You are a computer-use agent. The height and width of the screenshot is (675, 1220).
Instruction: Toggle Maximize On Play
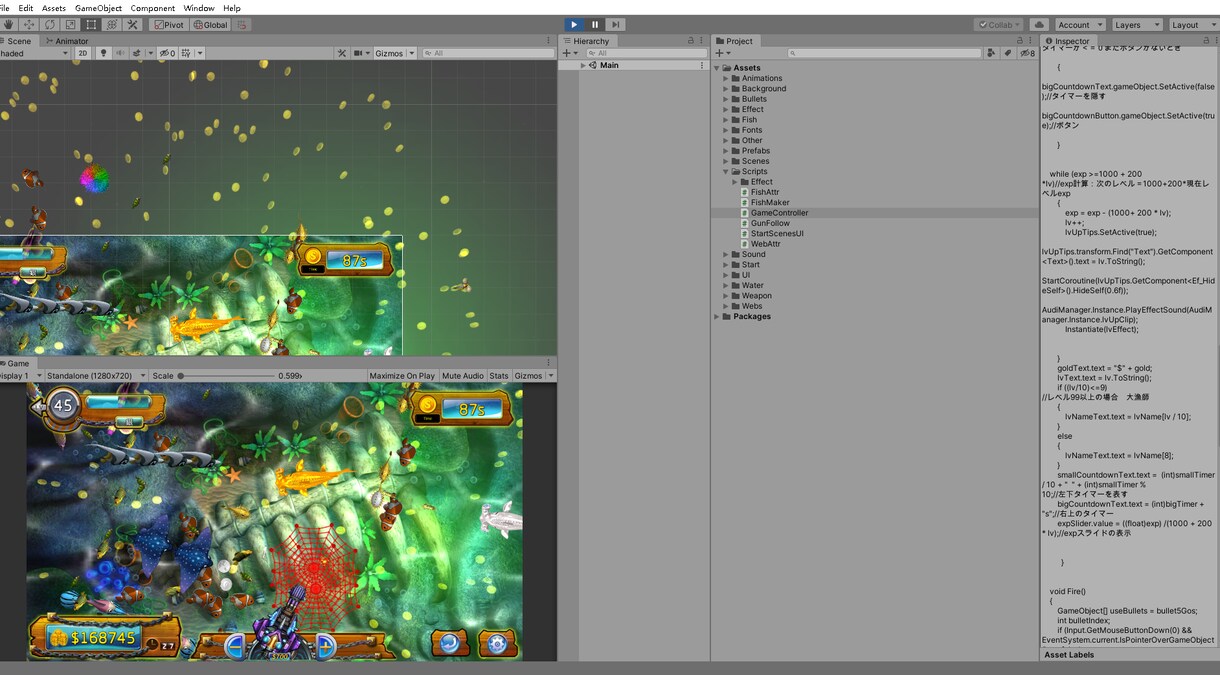pos(402,376)
